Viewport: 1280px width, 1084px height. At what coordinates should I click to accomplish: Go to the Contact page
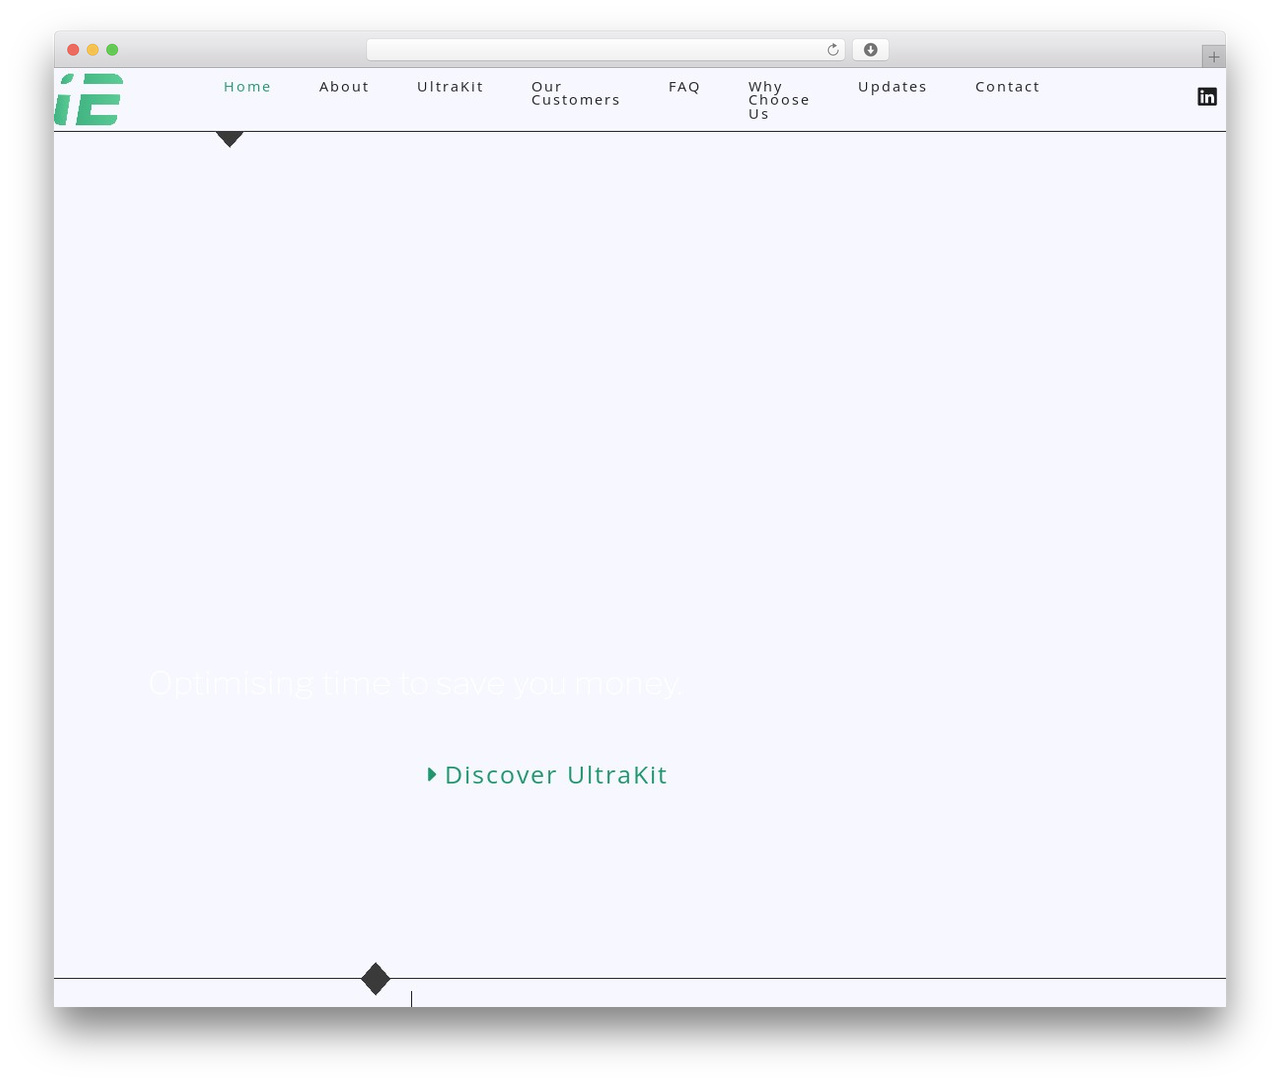[x=1007, y=87]
